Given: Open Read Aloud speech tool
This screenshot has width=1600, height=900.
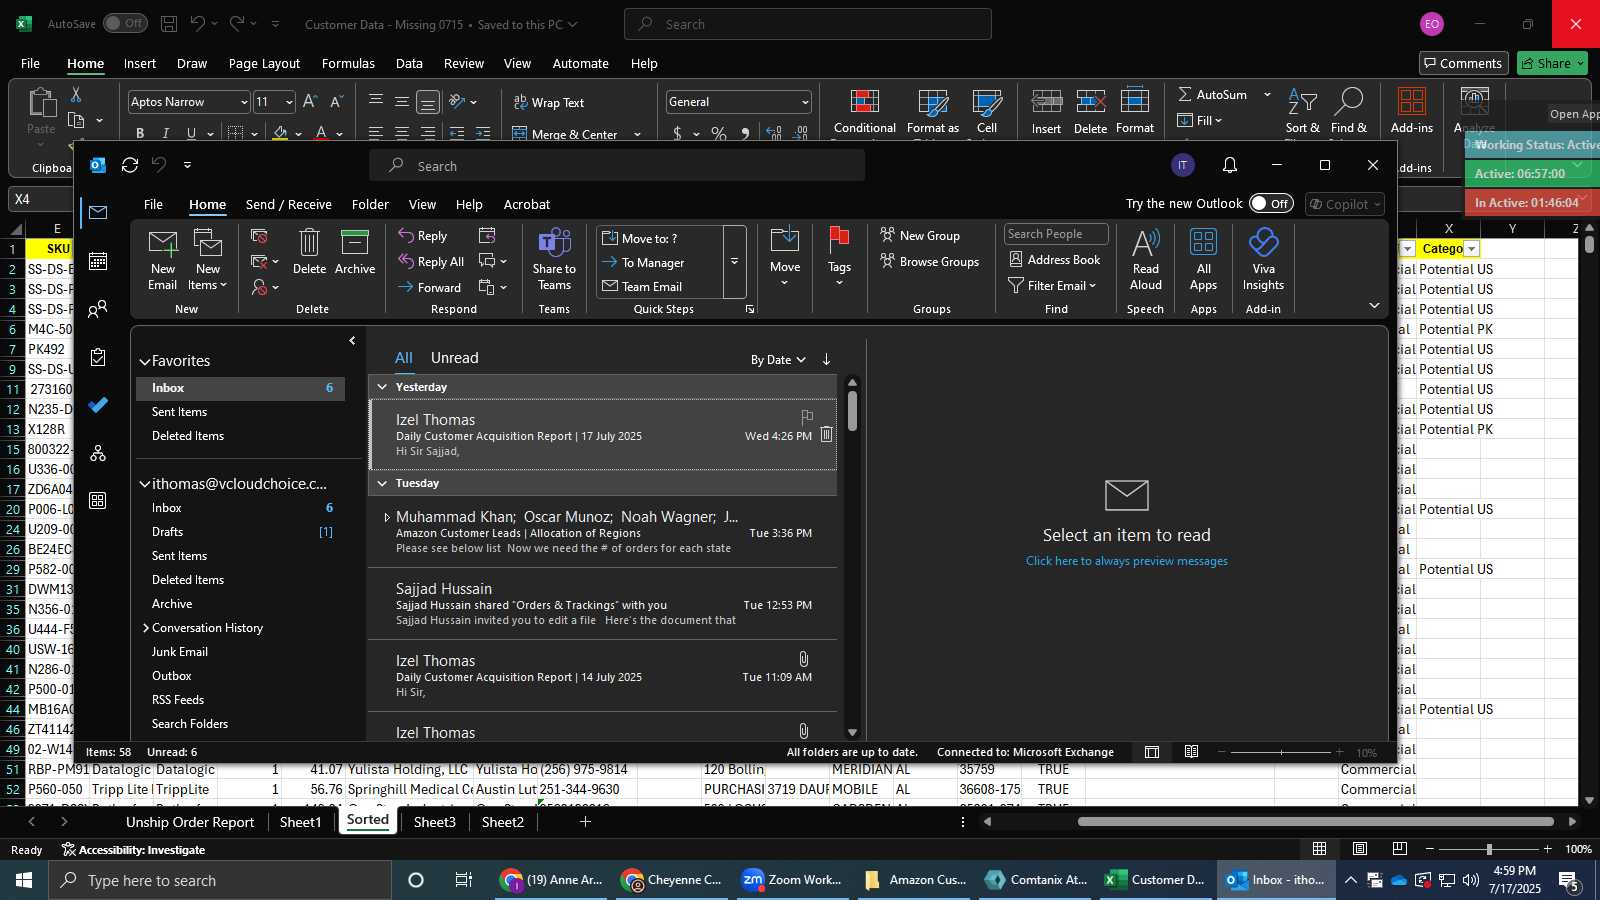Looking at the screenshot, I should [1146, 260].
